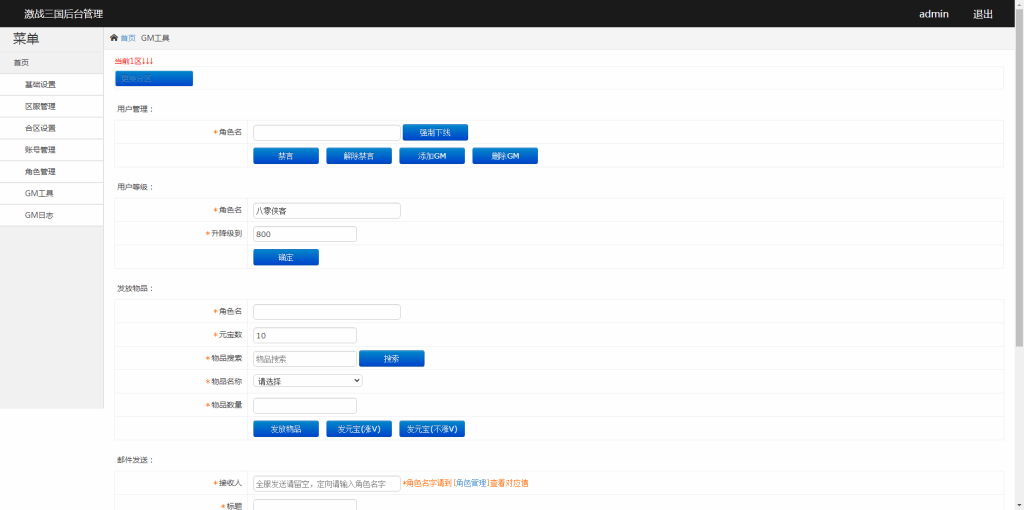Go to 区服管理 in the sidebar
Screen dimensions: 1024x510
(x=40, y=107)
